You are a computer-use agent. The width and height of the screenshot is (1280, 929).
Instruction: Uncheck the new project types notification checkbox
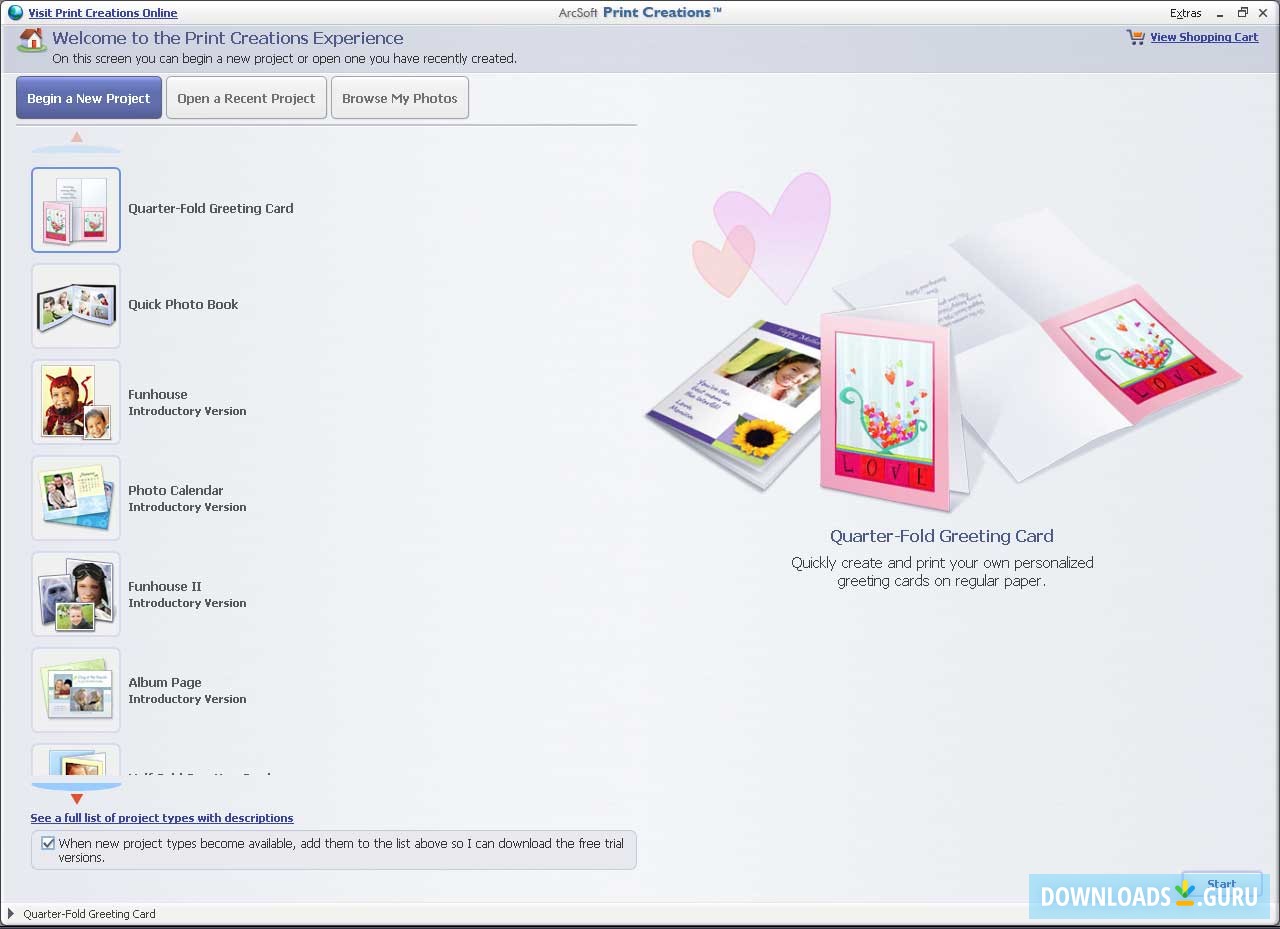pyautogui.click(x=47, y=843)
